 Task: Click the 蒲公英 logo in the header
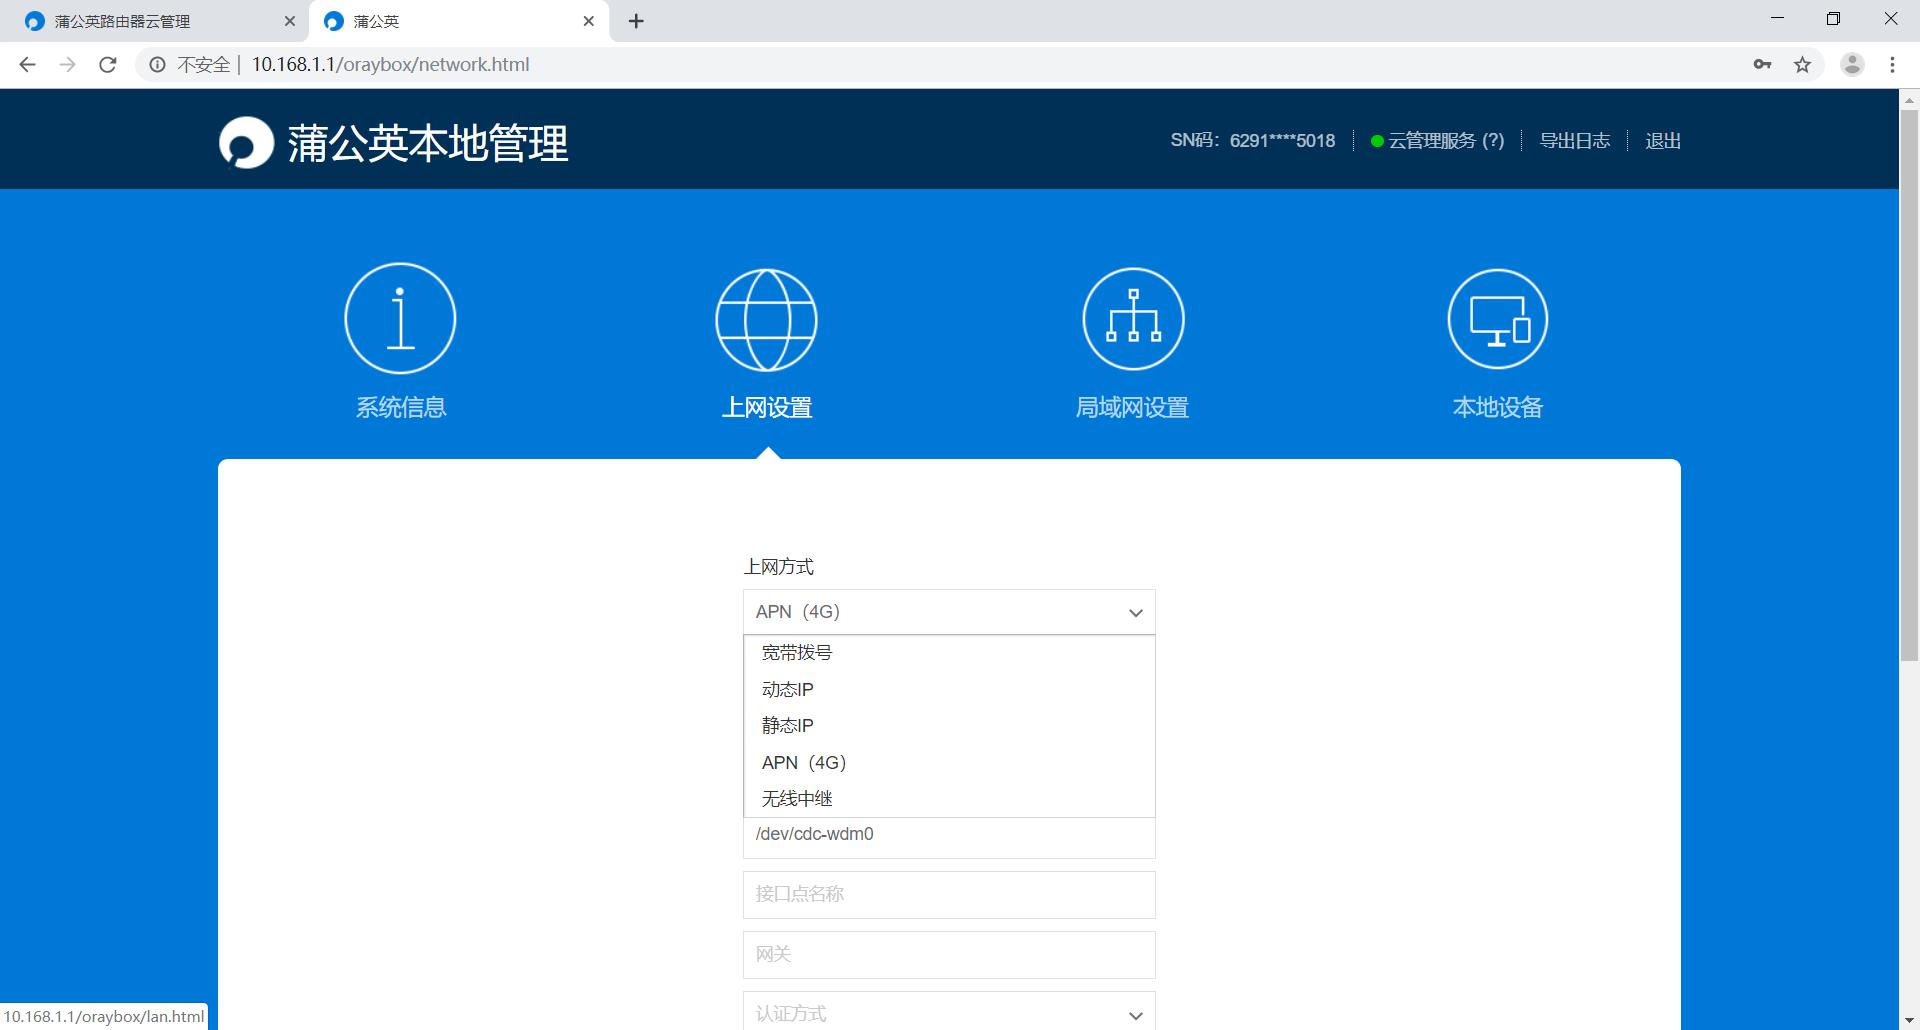coord(246,142)
